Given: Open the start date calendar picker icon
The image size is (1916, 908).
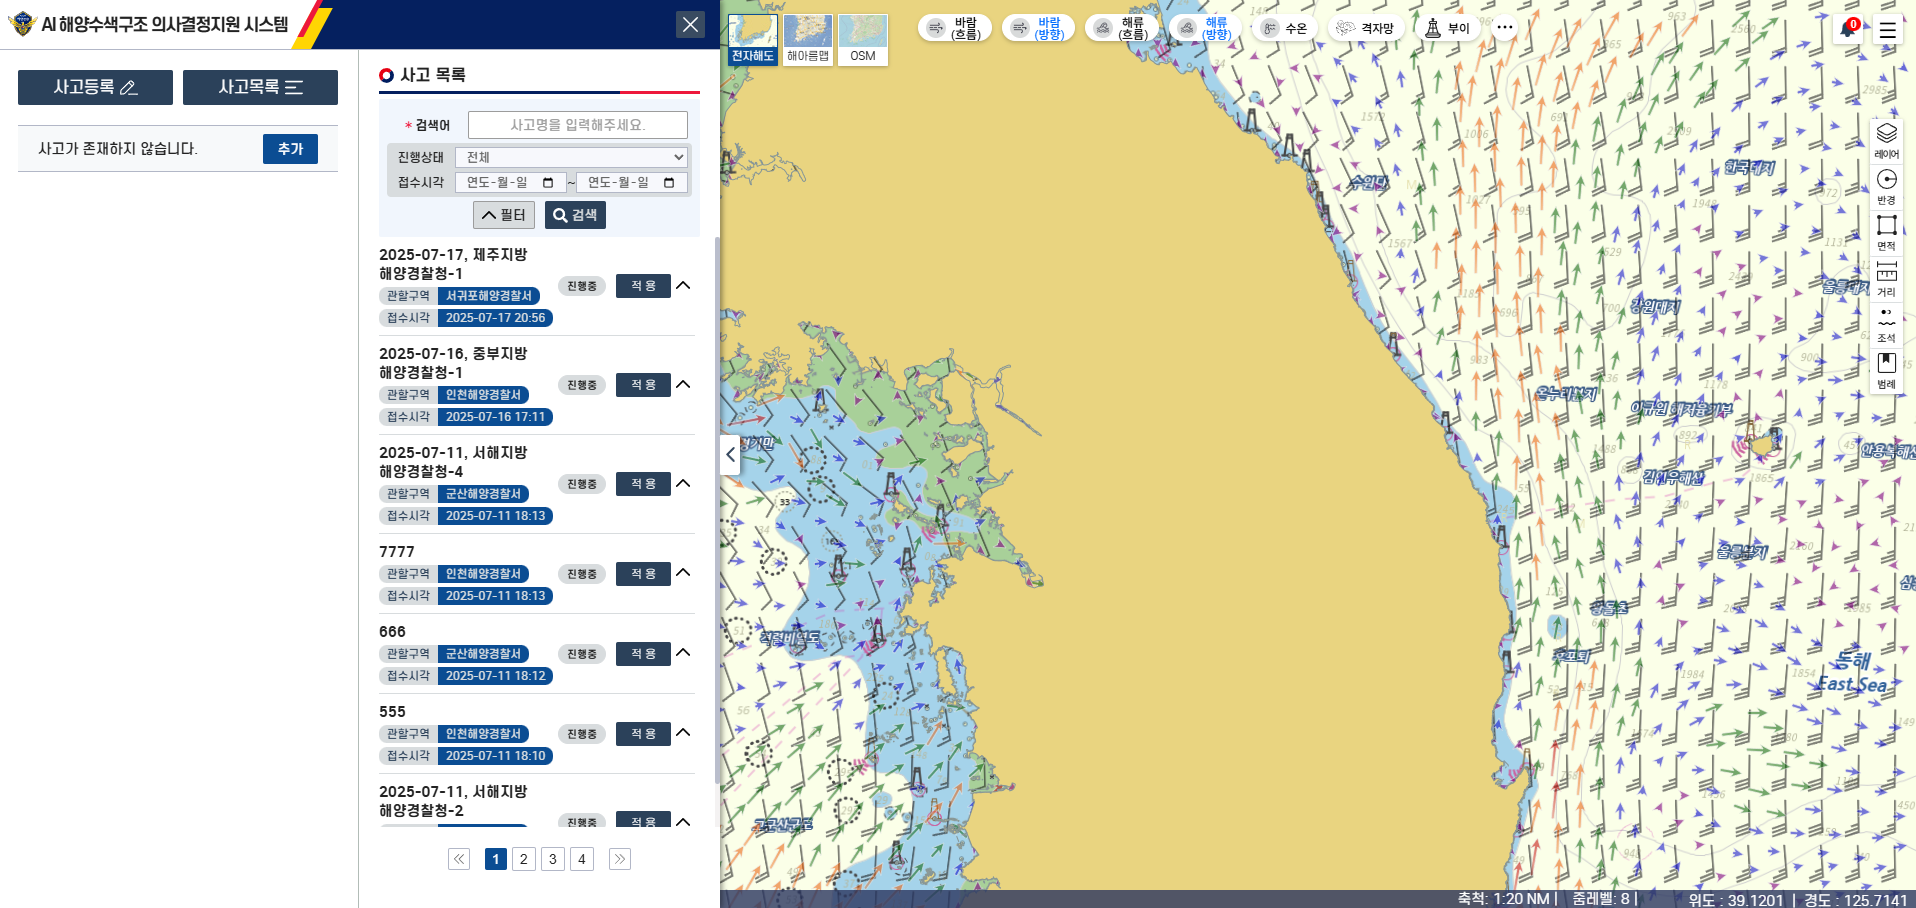Looking at the screenshot, I should (548, 182).
